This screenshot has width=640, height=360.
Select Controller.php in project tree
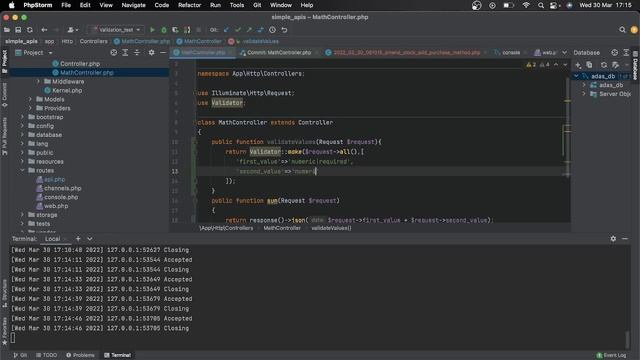coord(80,64)
